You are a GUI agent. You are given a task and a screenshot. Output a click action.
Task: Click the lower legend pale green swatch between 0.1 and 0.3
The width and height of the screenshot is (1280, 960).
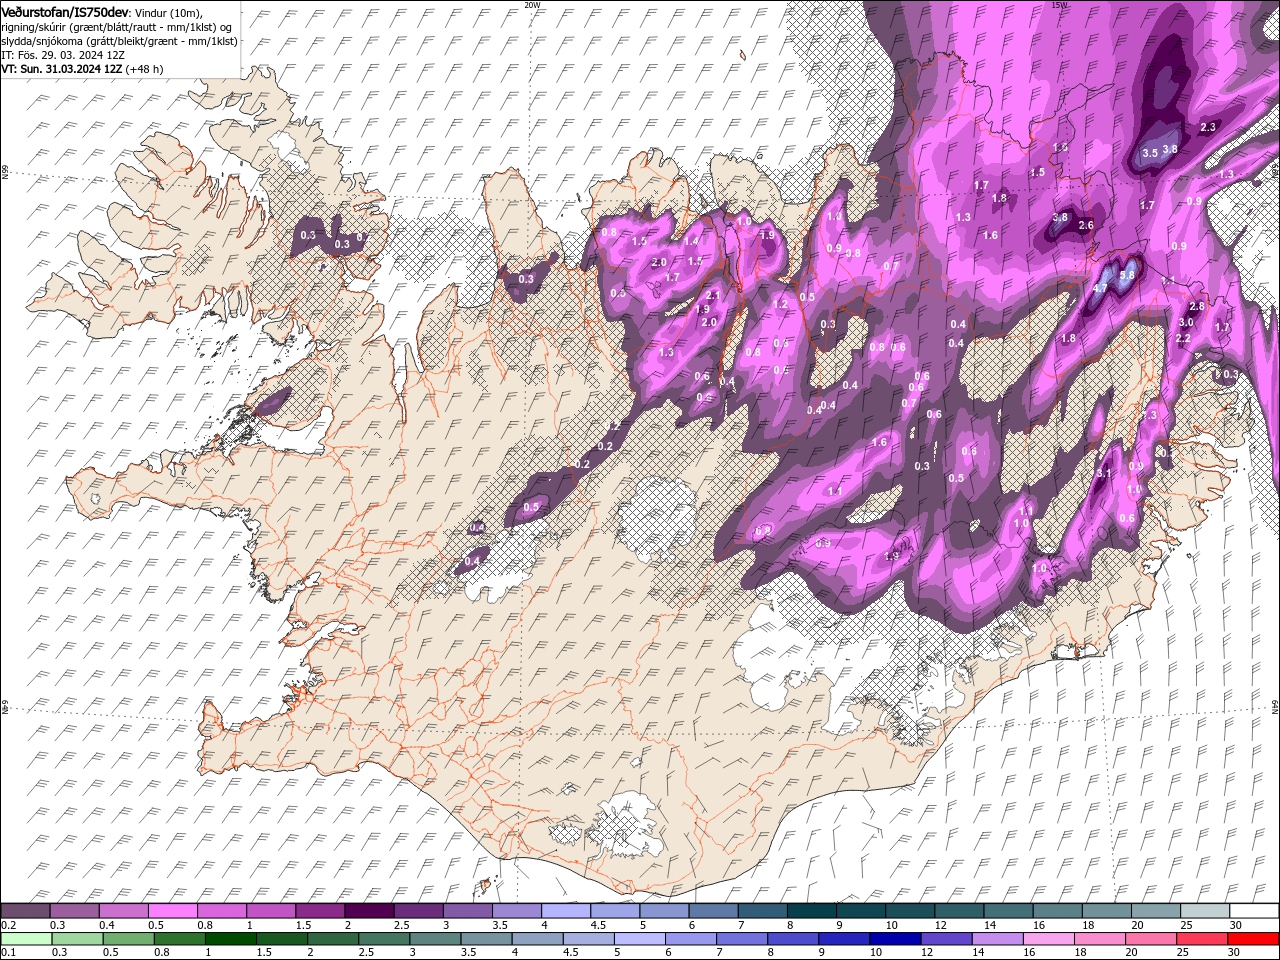26,938
